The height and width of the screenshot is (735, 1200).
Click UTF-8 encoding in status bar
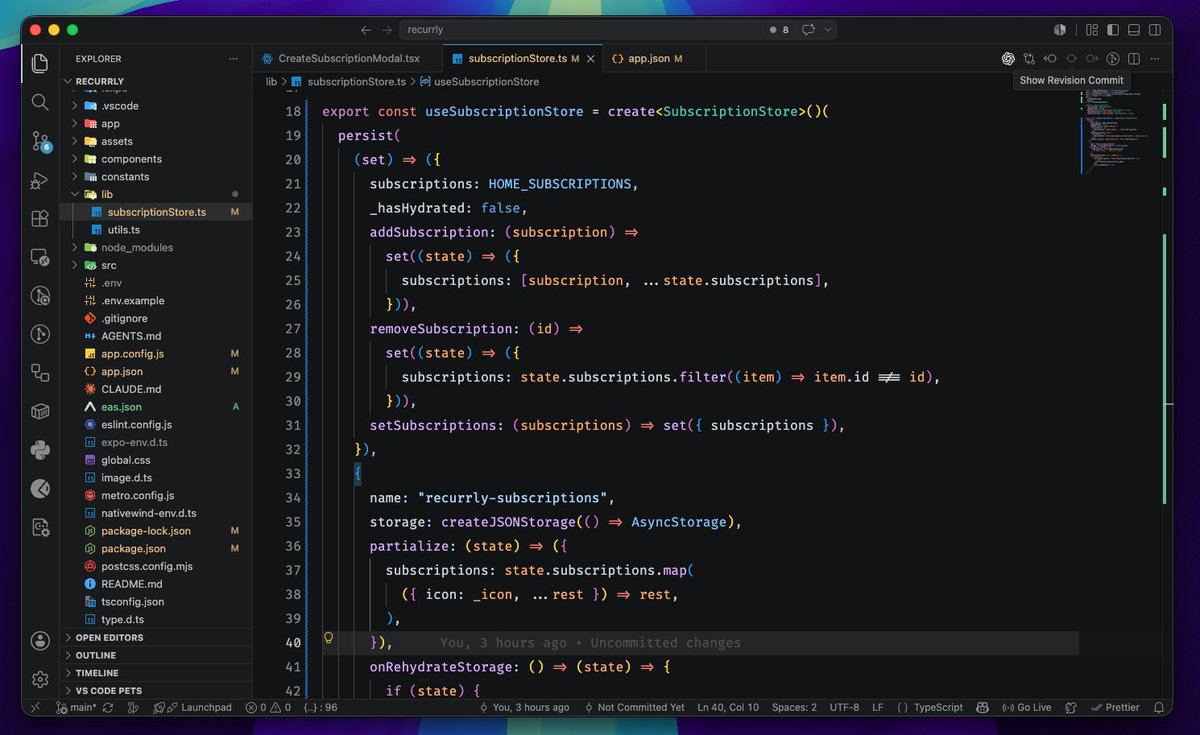pos(844,707)
